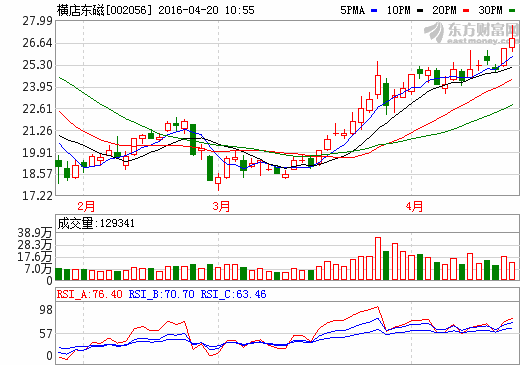Click the 19.91 price axis label
The image size is (520, 365).
pyautogui.click(x=37, y=153)
